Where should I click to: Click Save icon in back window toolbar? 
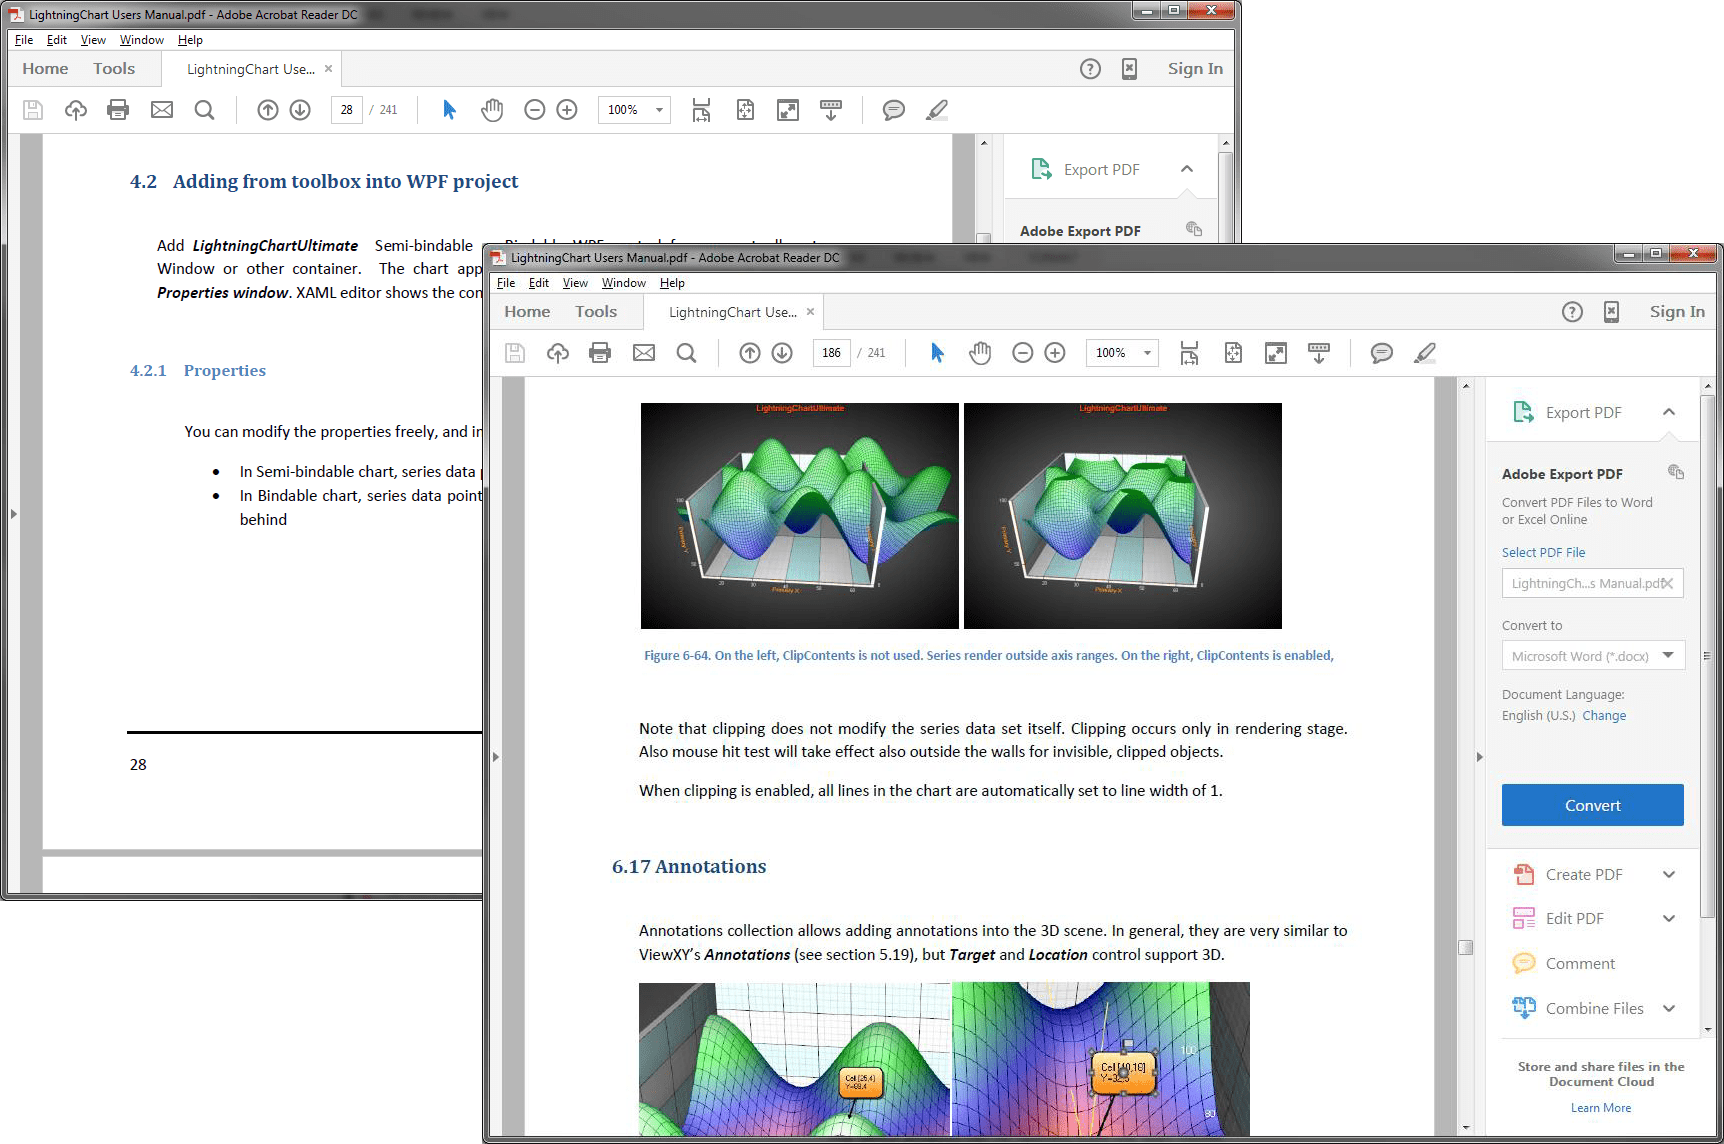tap(33, 110)
